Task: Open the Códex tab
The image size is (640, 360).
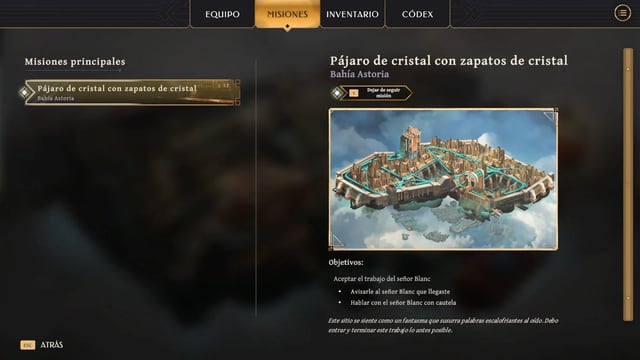Action: click(417, 14)
